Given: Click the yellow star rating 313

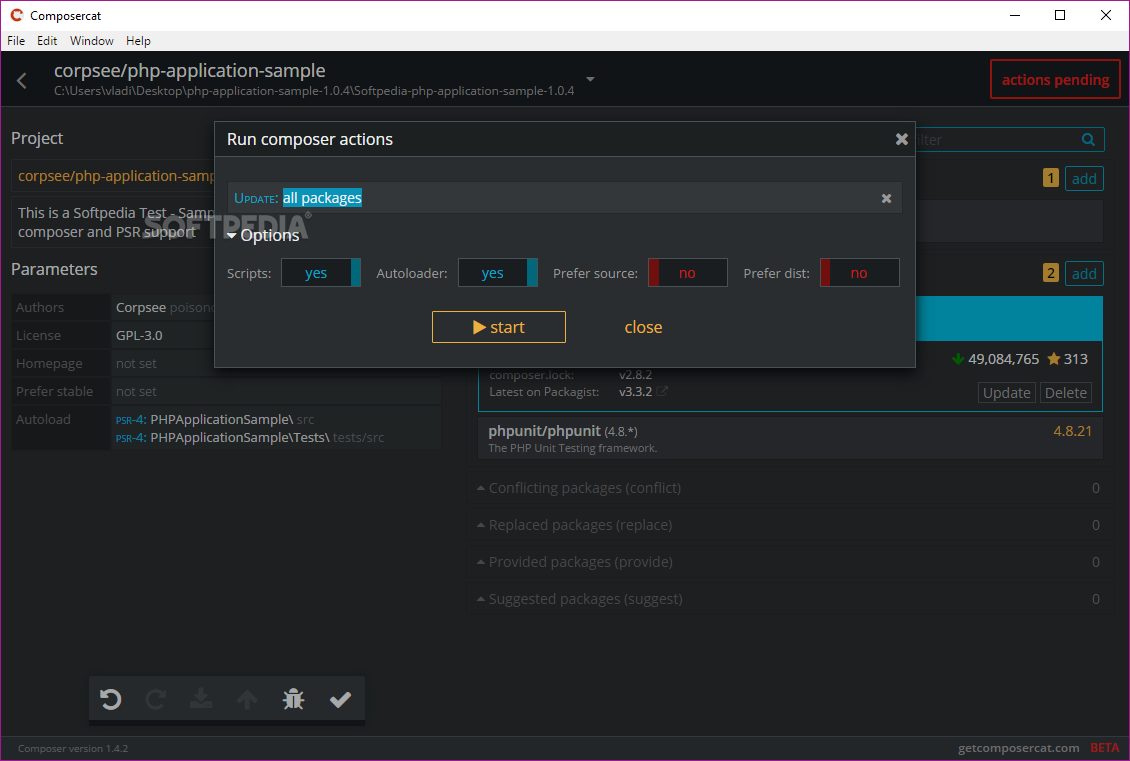Looking at the screenshot, I should (1067, 359).
